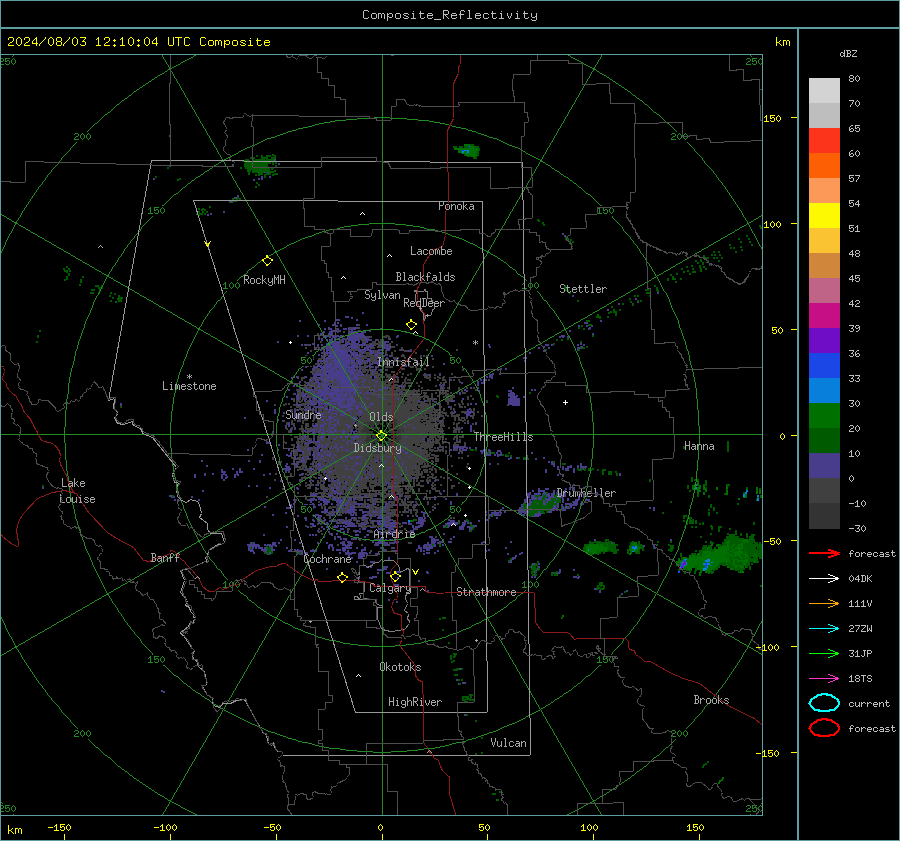
Task: Click the RedDeer label
Action: (x=424, y=303)
